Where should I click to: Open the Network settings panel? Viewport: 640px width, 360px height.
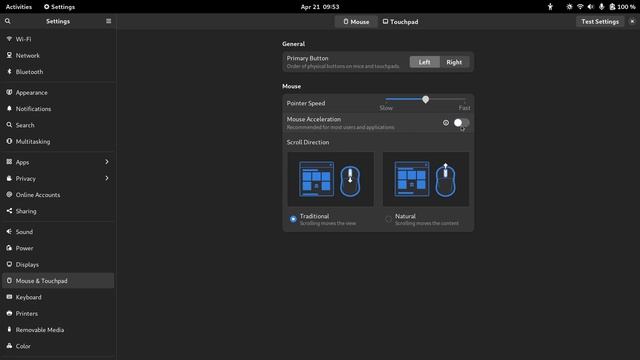pos(58,55)
